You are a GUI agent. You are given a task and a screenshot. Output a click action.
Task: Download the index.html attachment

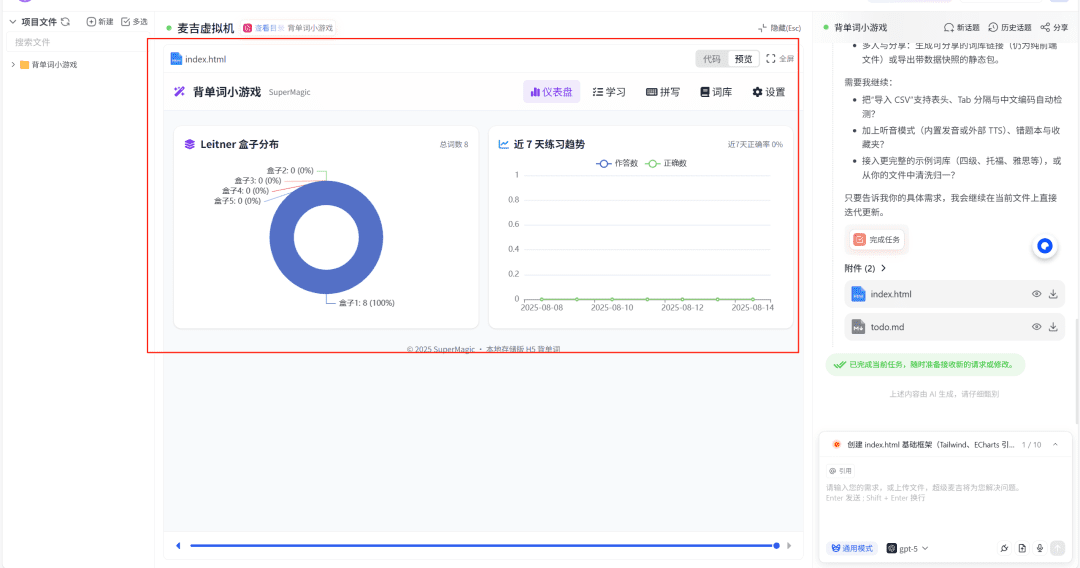click(x=1052, y=294)
